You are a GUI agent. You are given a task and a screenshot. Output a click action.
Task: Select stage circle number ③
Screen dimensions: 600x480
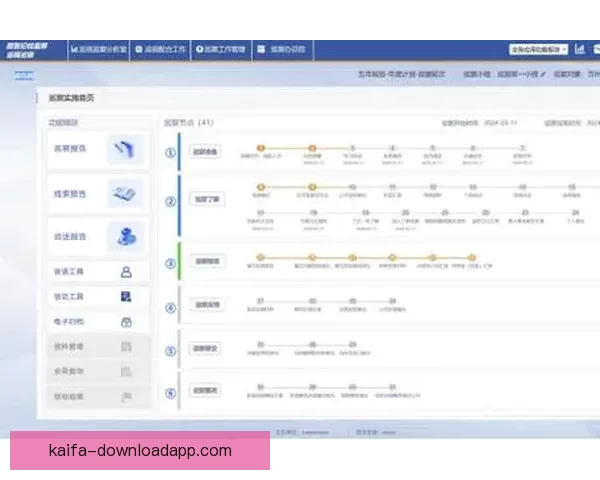pos(170,264)
